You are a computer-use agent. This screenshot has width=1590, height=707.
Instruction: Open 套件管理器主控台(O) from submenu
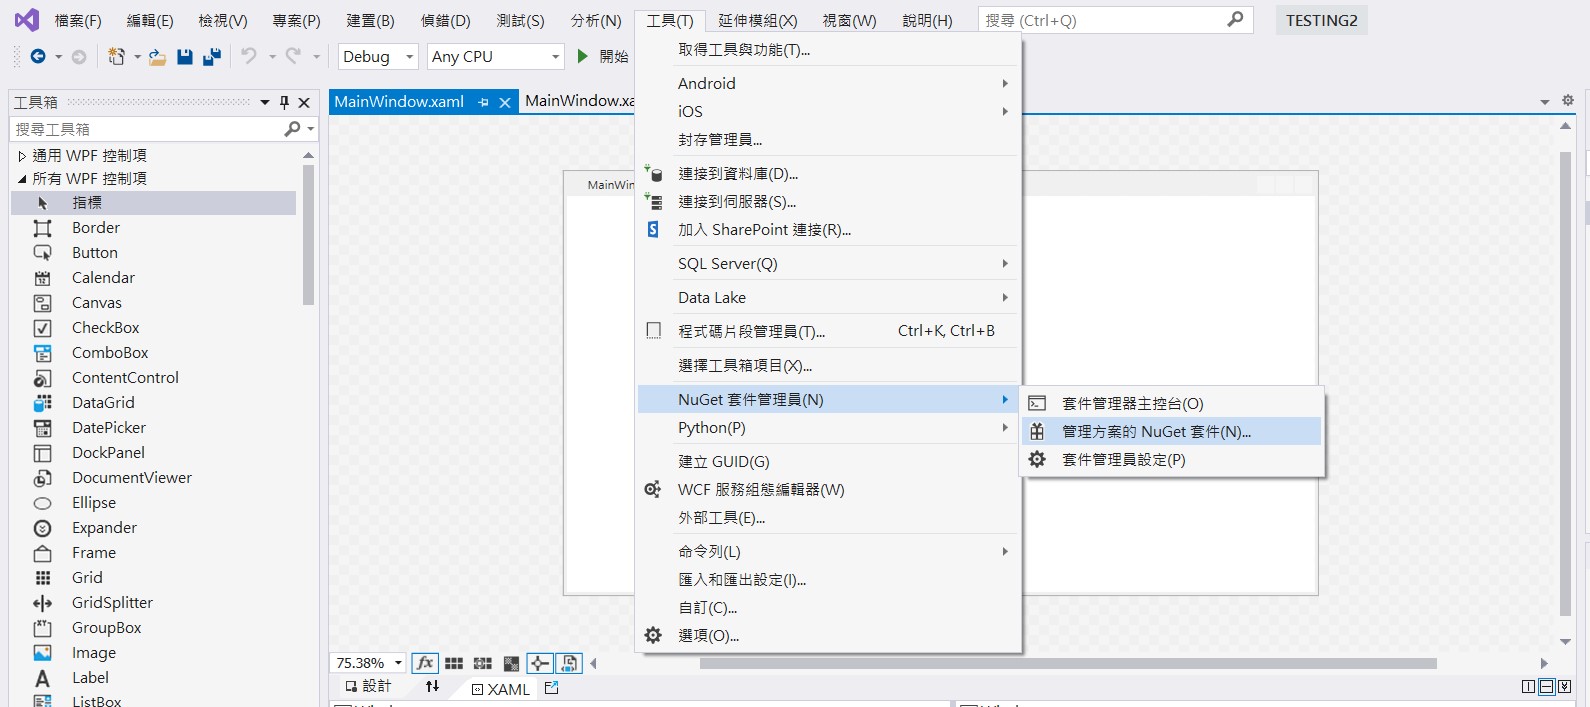click(1172, 404)
